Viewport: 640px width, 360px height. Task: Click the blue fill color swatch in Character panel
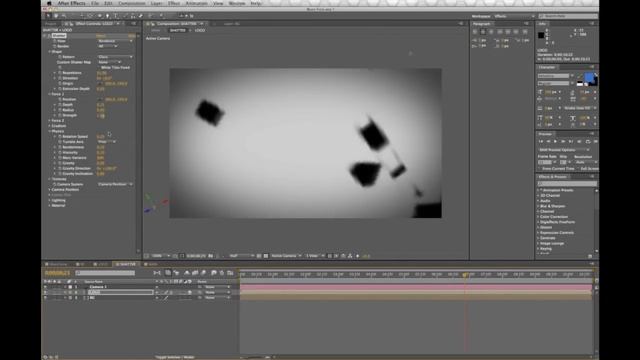pyautogui.click(x=589, y=77)
